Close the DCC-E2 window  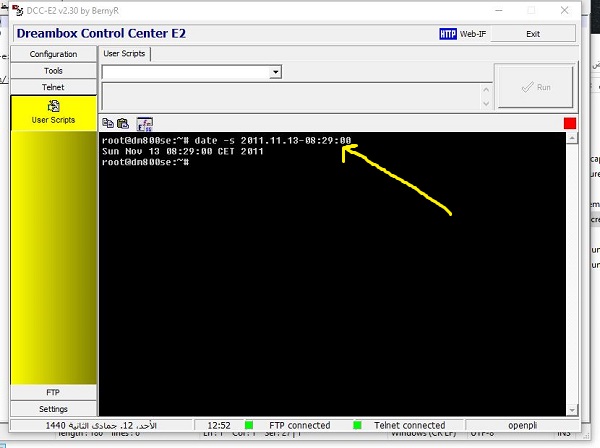[564, 10]
